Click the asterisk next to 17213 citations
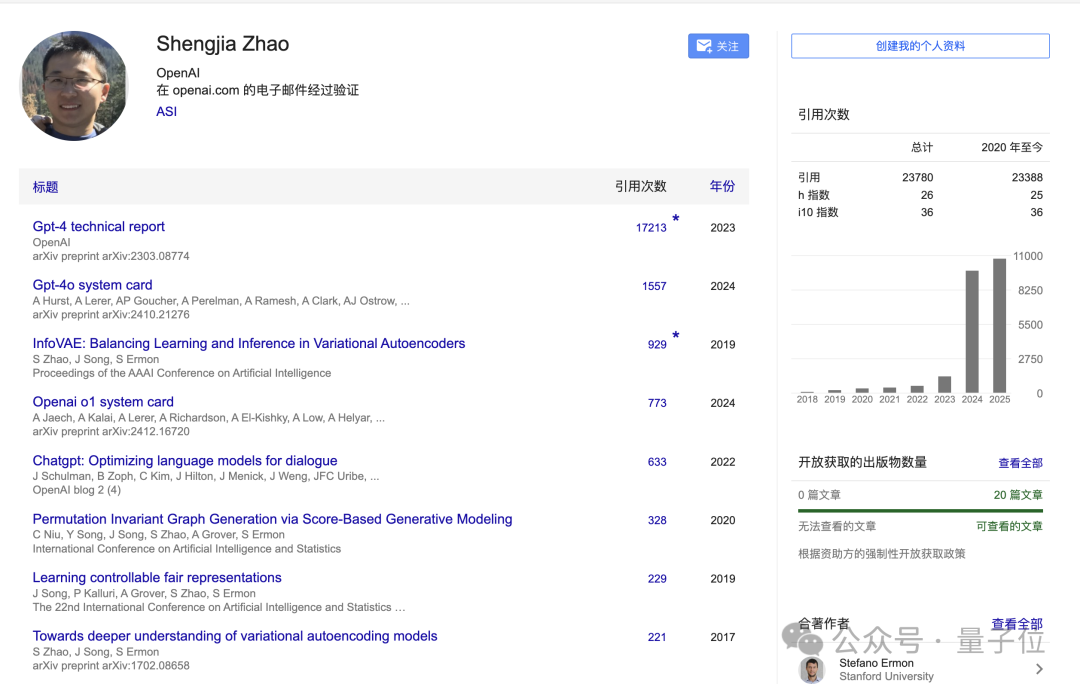 click(x=675, y=220)
